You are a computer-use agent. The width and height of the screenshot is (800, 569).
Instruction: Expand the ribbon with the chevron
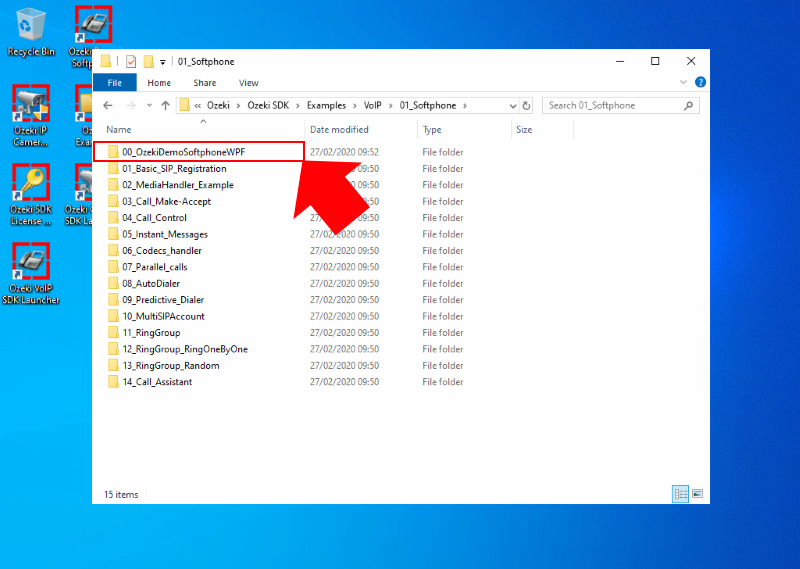[x=683, y=82]
